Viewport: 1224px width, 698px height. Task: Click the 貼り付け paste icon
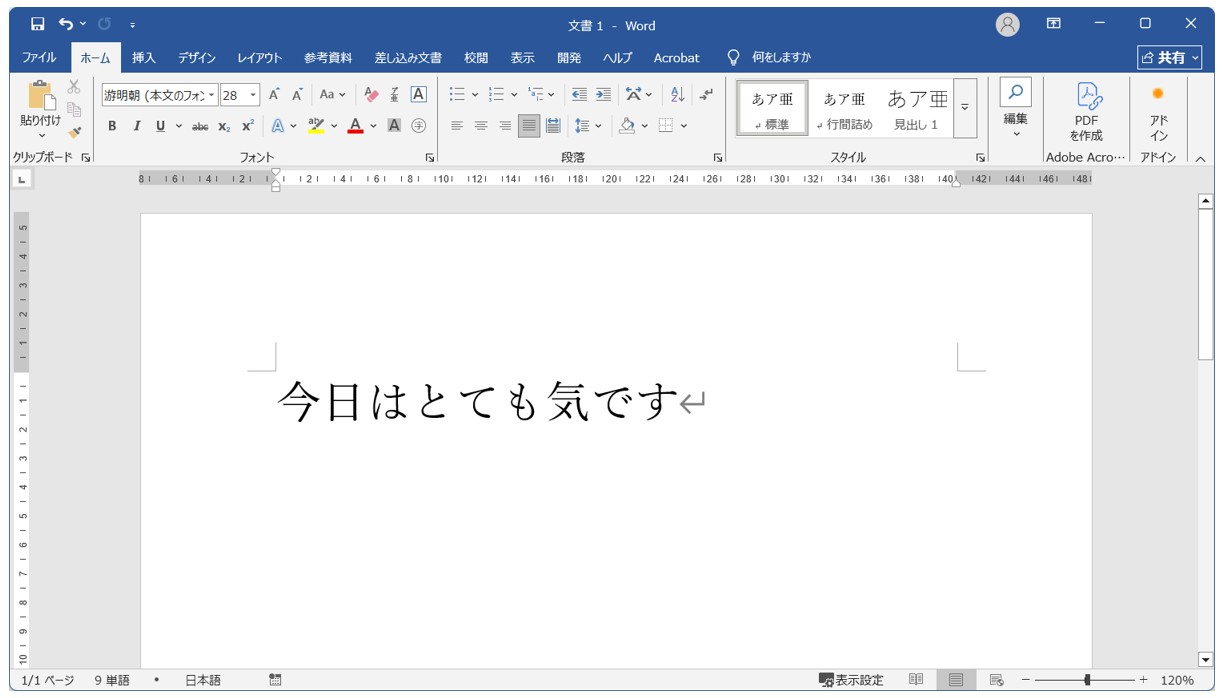click(x=41, y=95)
